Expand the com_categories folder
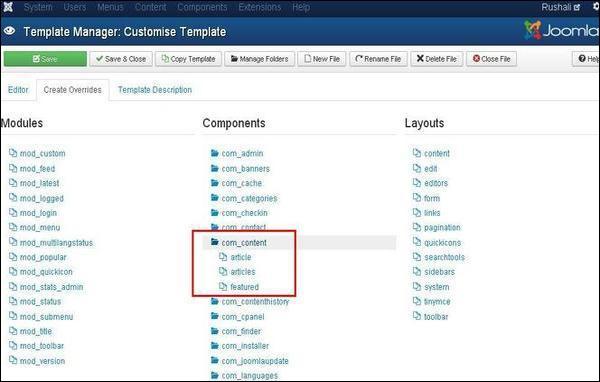The image size is (600, 382). [249, 198]
